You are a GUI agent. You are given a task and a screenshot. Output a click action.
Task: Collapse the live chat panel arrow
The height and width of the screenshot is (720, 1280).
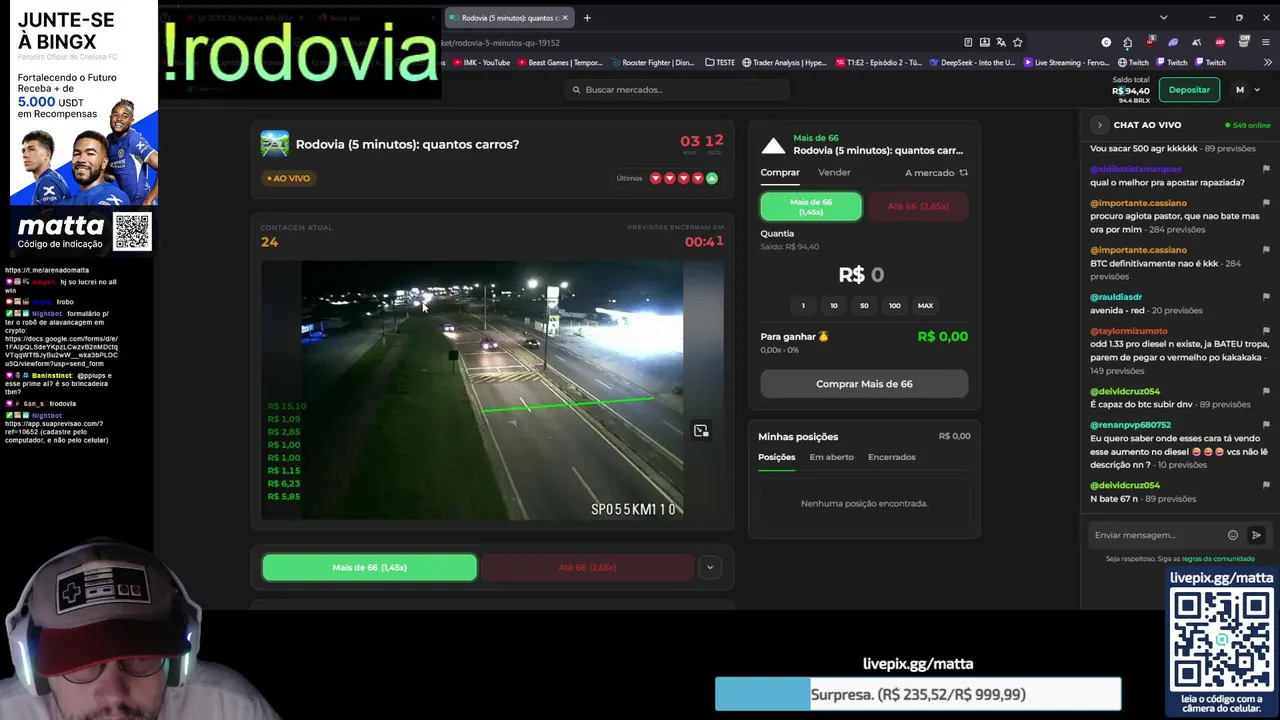(x=1099, y=125)
